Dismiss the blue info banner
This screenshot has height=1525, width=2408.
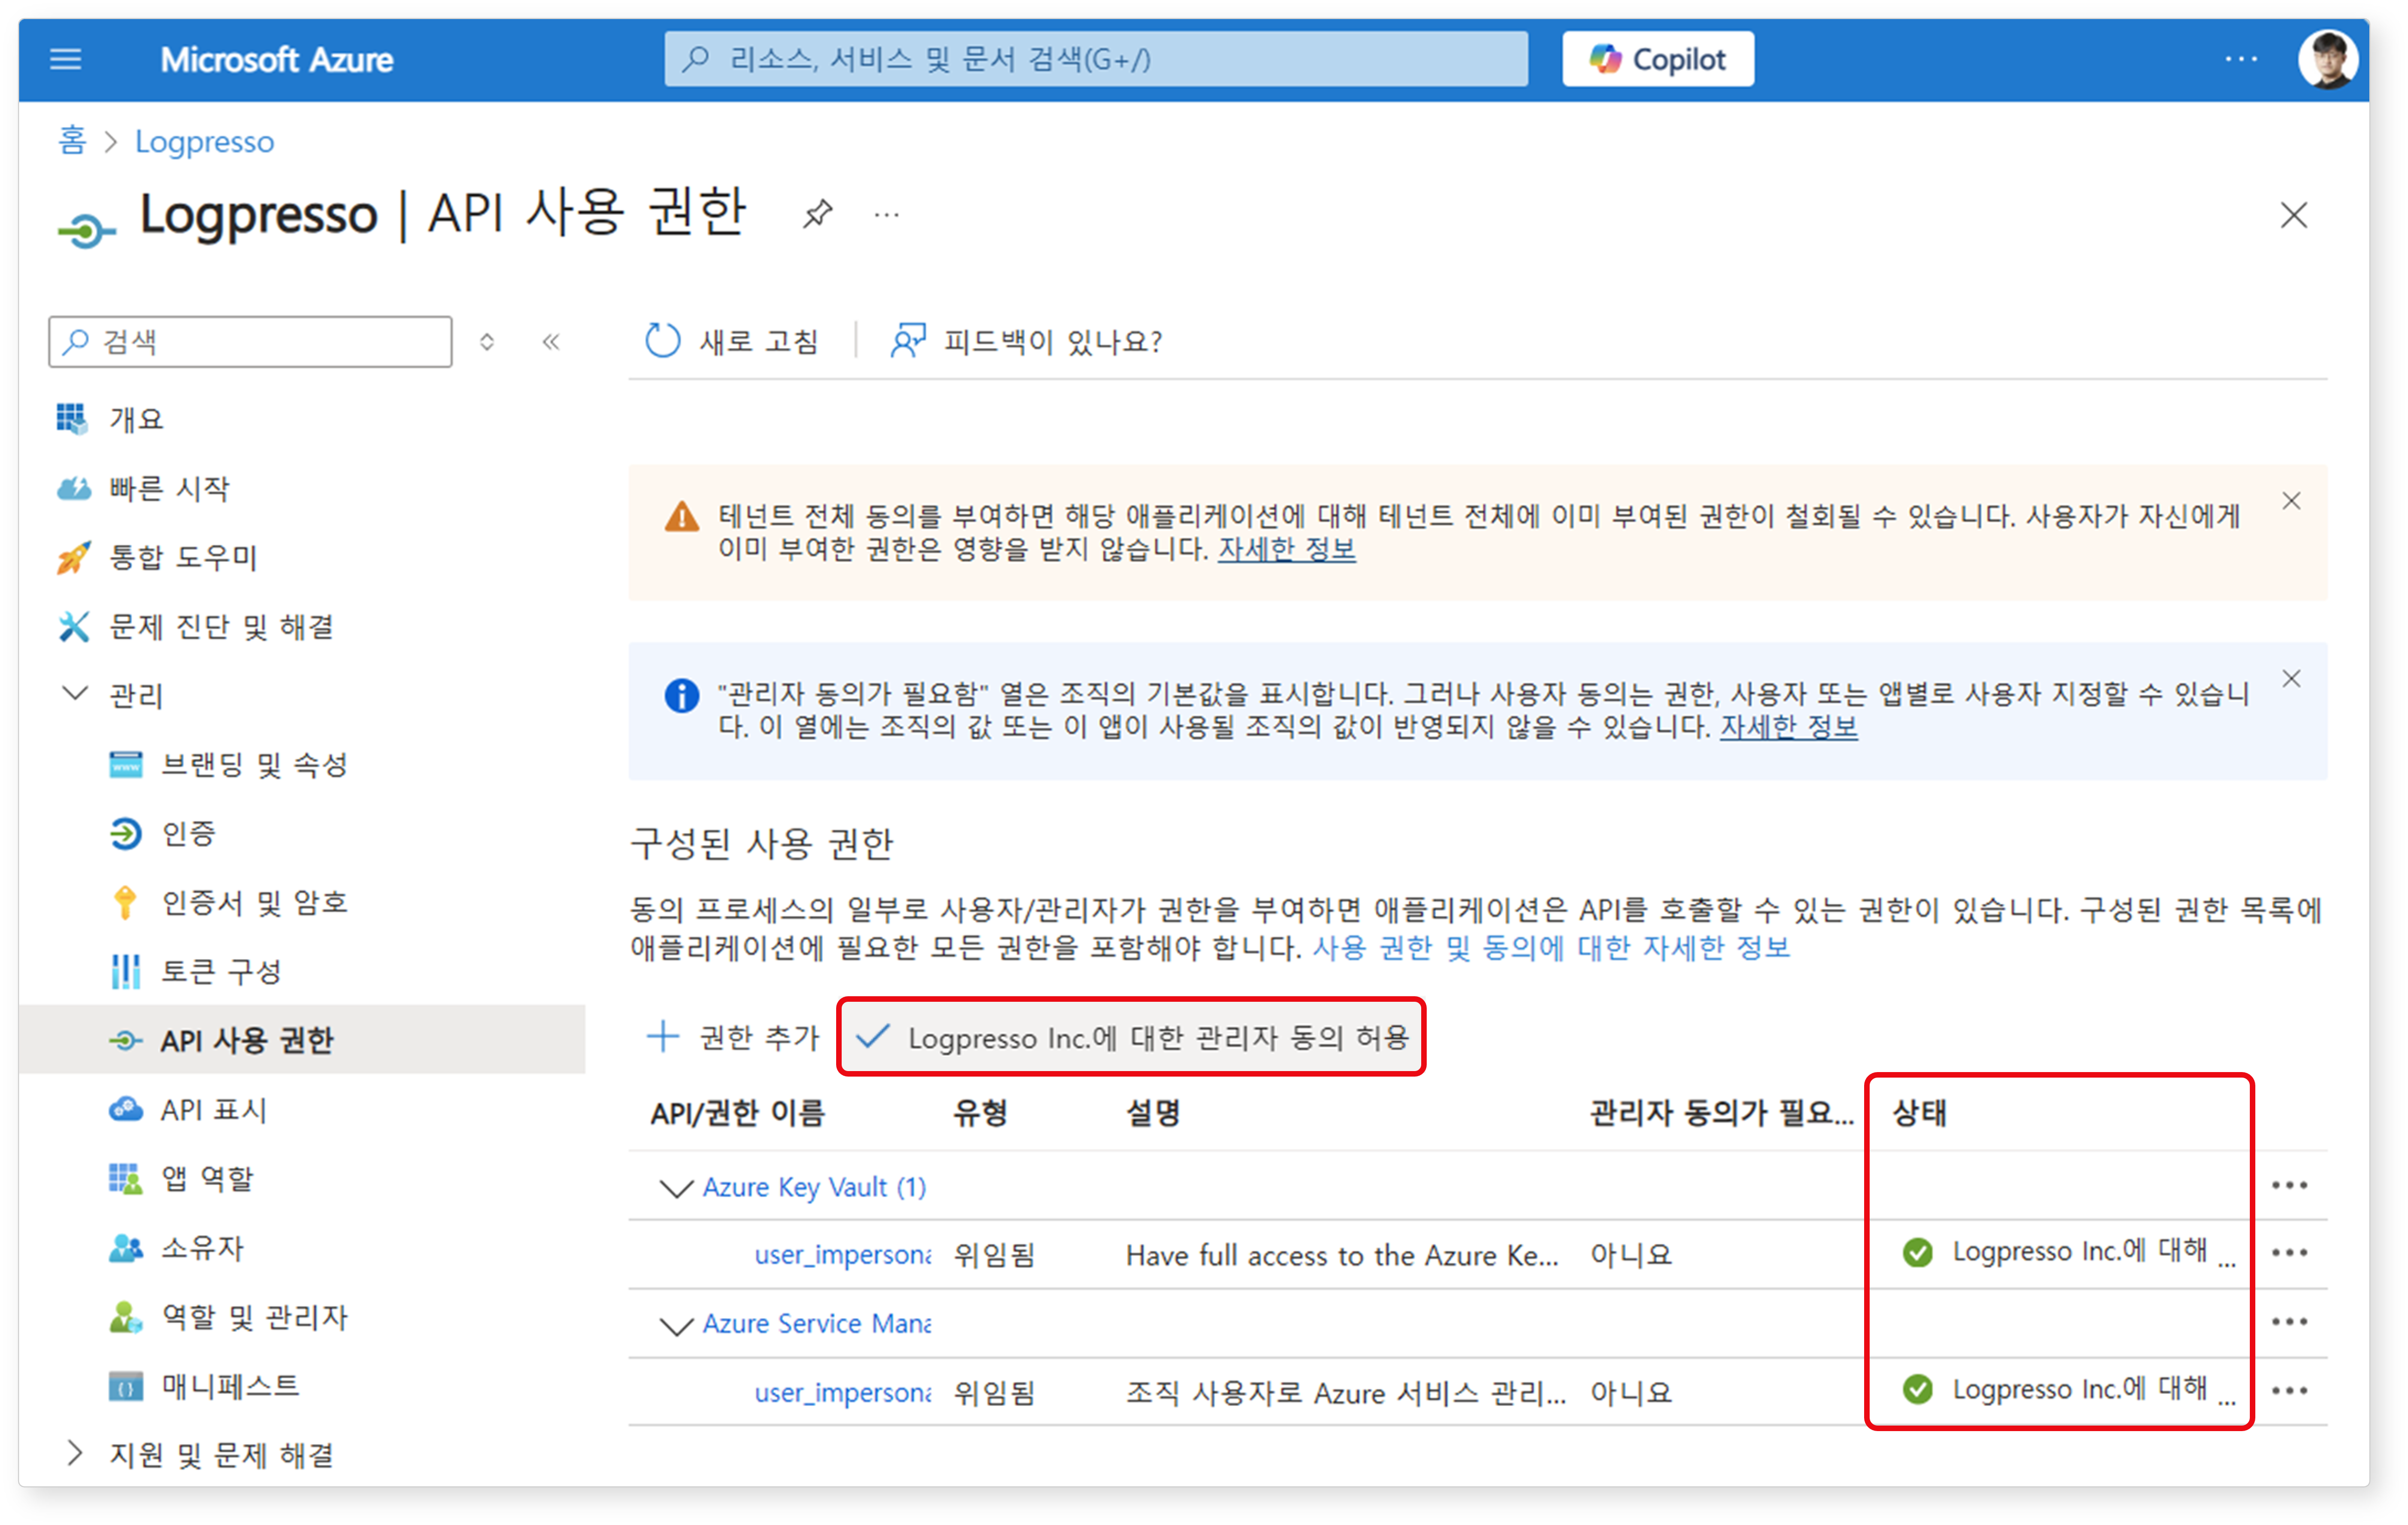click(2292, 679)
